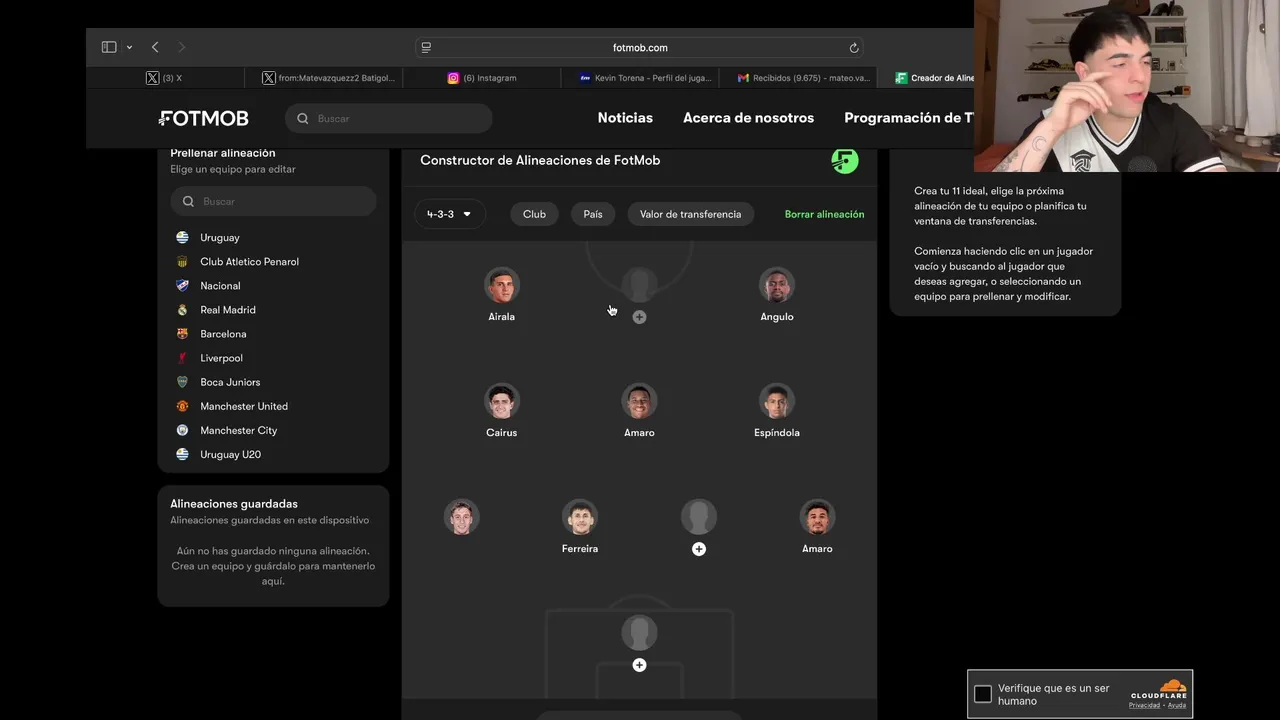Open the unlabeled left back avatar
Screen dimensions: 1280x720
tap(461, 517)
